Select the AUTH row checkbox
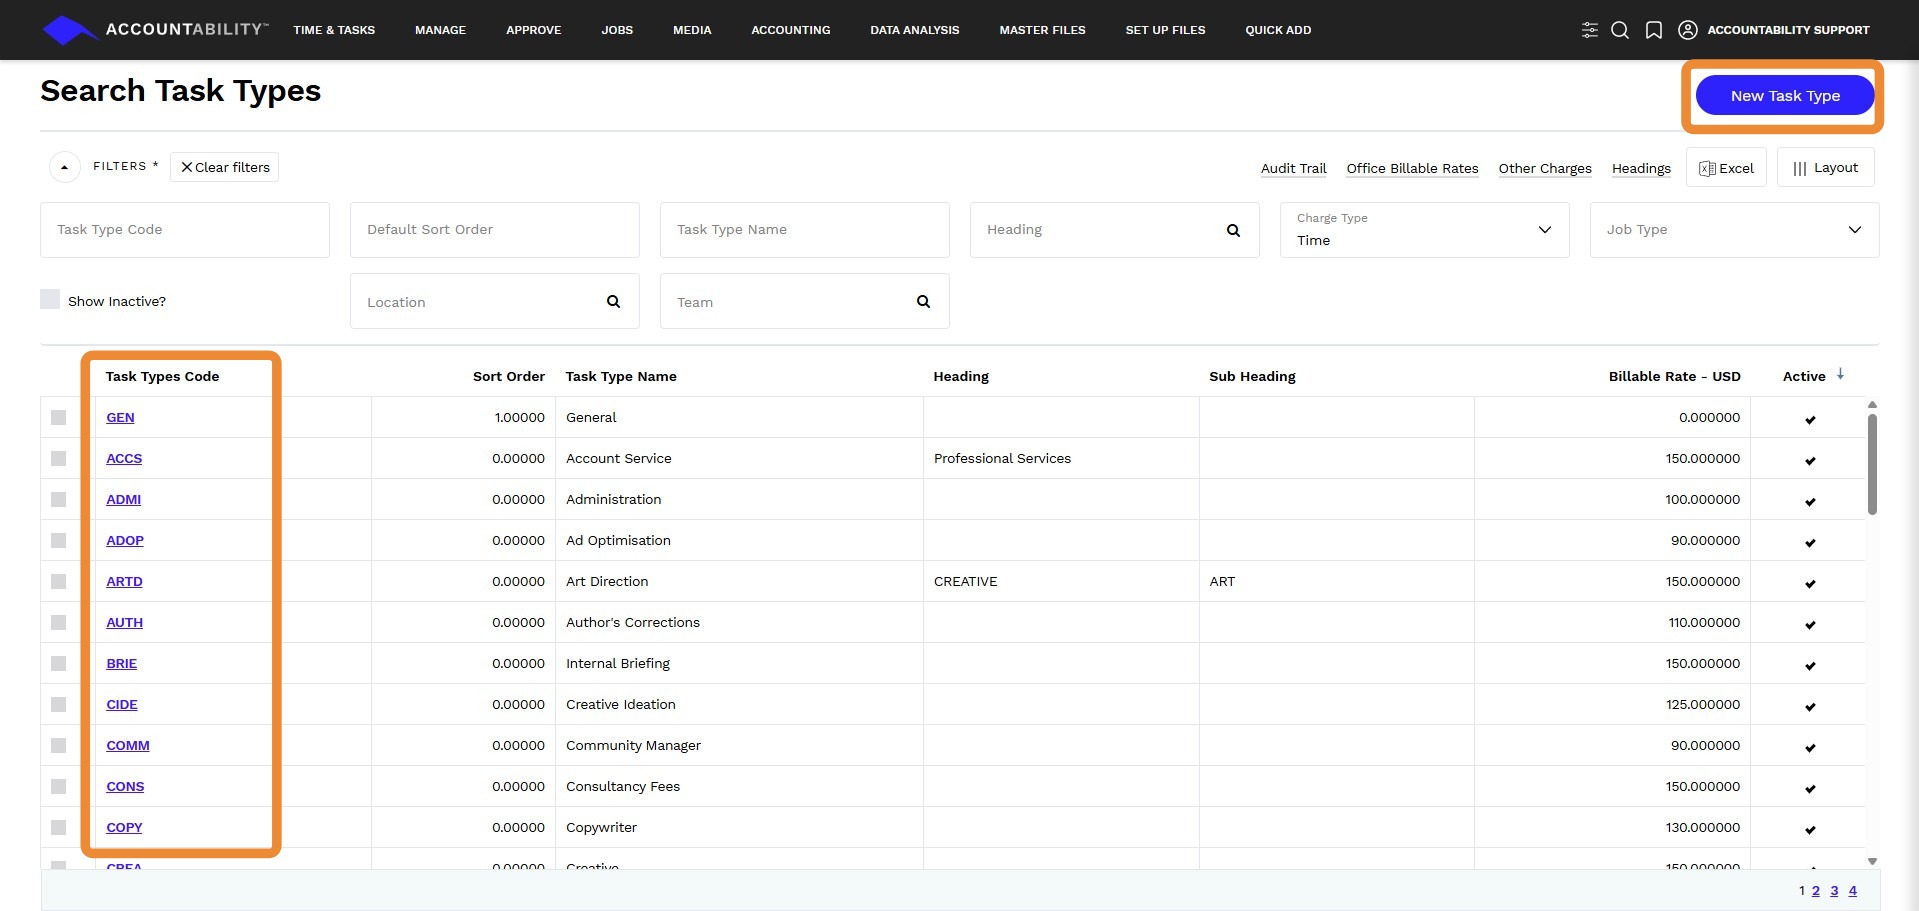This screenshot has width=1919, height=911. click(59, 622)
